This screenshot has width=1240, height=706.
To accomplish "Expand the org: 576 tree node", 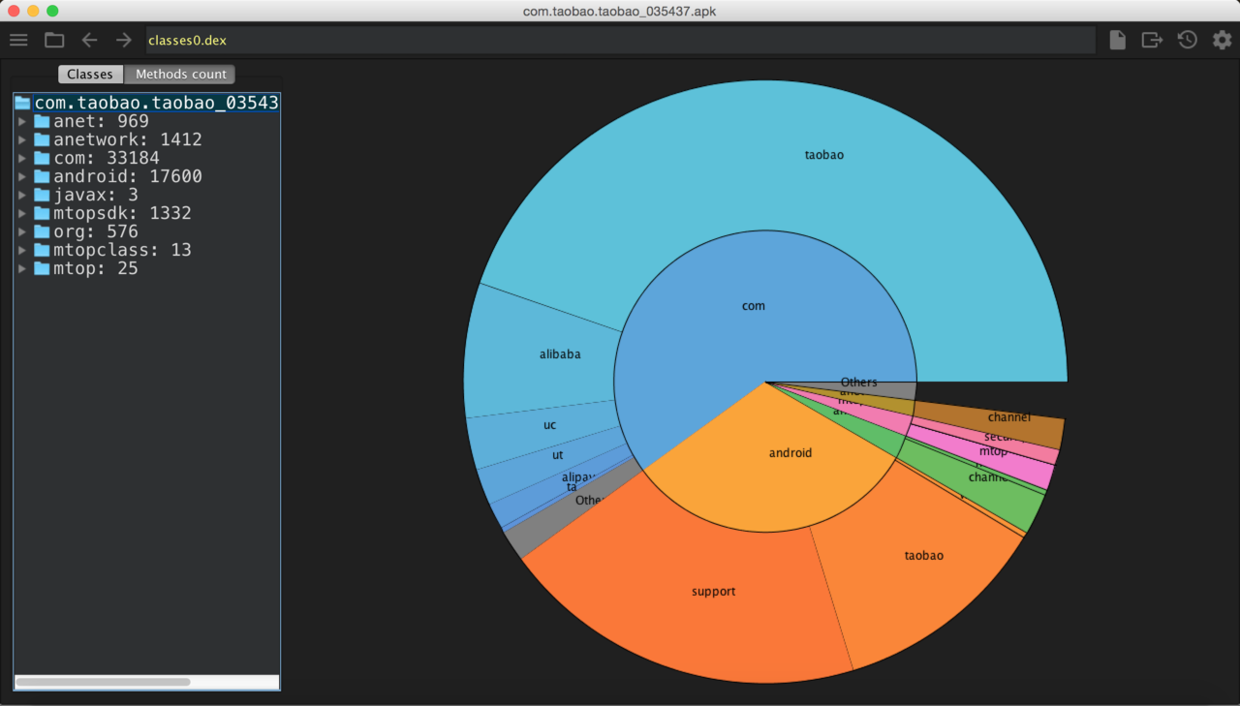I will point(22,232).
